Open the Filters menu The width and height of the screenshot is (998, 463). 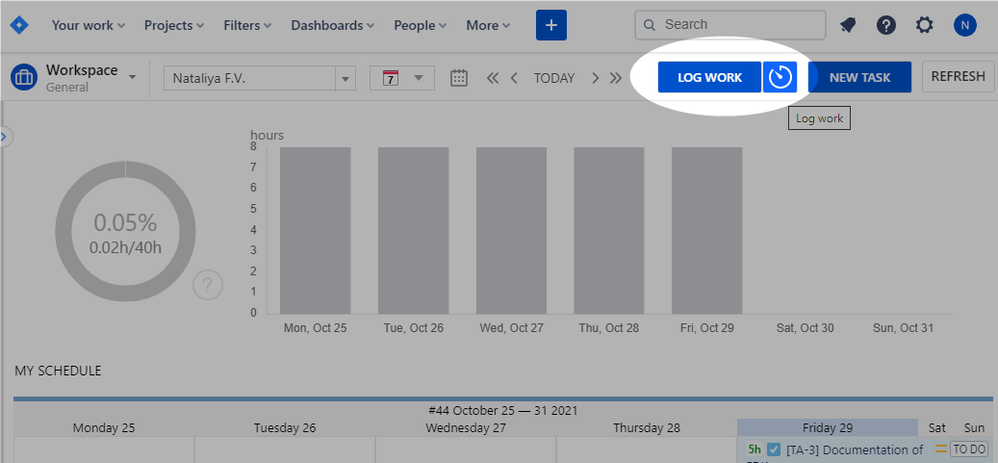[x=248, y=25]
